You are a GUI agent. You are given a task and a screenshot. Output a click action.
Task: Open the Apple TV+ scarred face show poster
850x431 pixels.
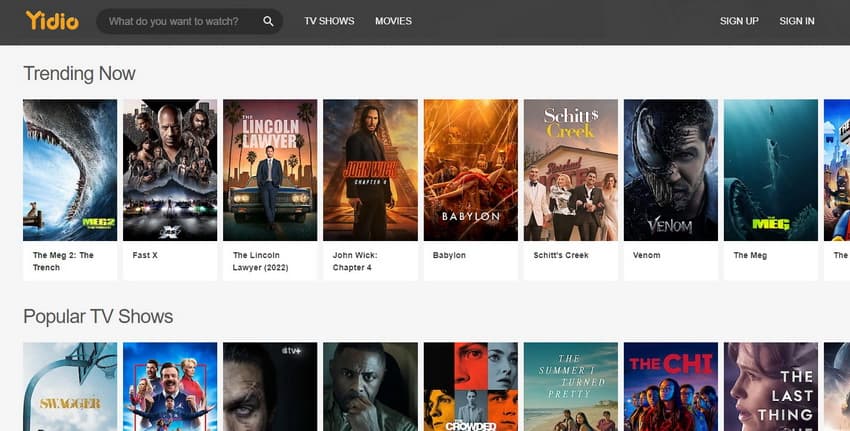click(270, 387)
